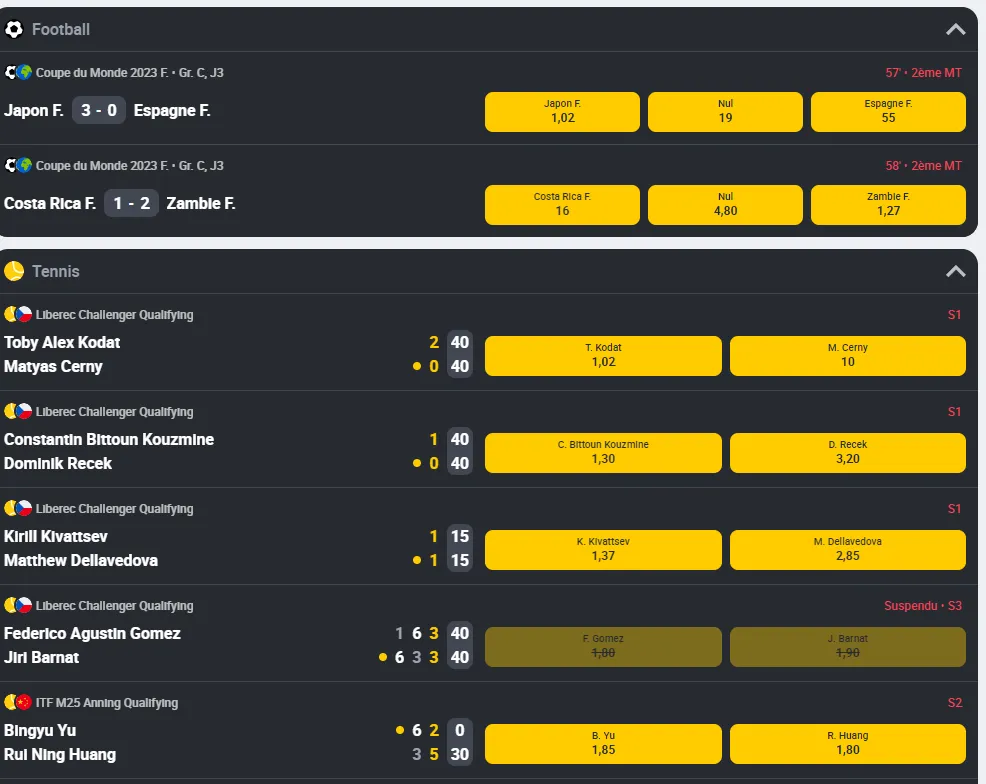Click the Football gear icon
Image resolution: width=986 pixels, height=784 pixels.
[14, 29]
